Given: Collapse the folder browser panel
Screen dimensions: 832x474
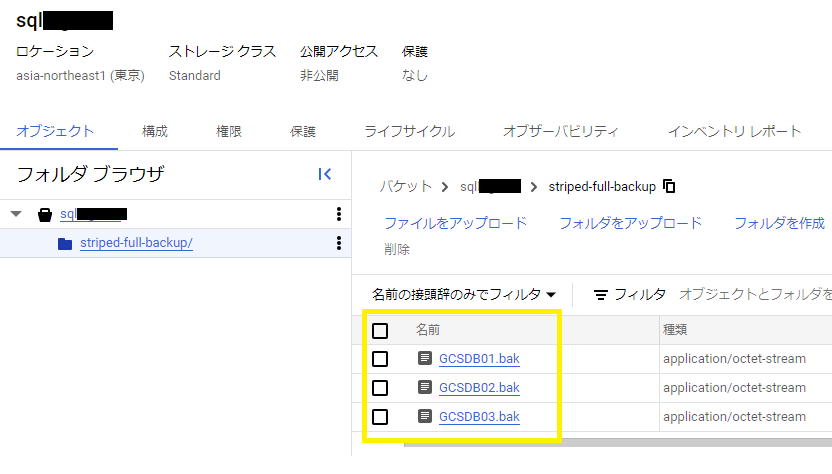Looking at the screenshot, I should tap(325, 174).
